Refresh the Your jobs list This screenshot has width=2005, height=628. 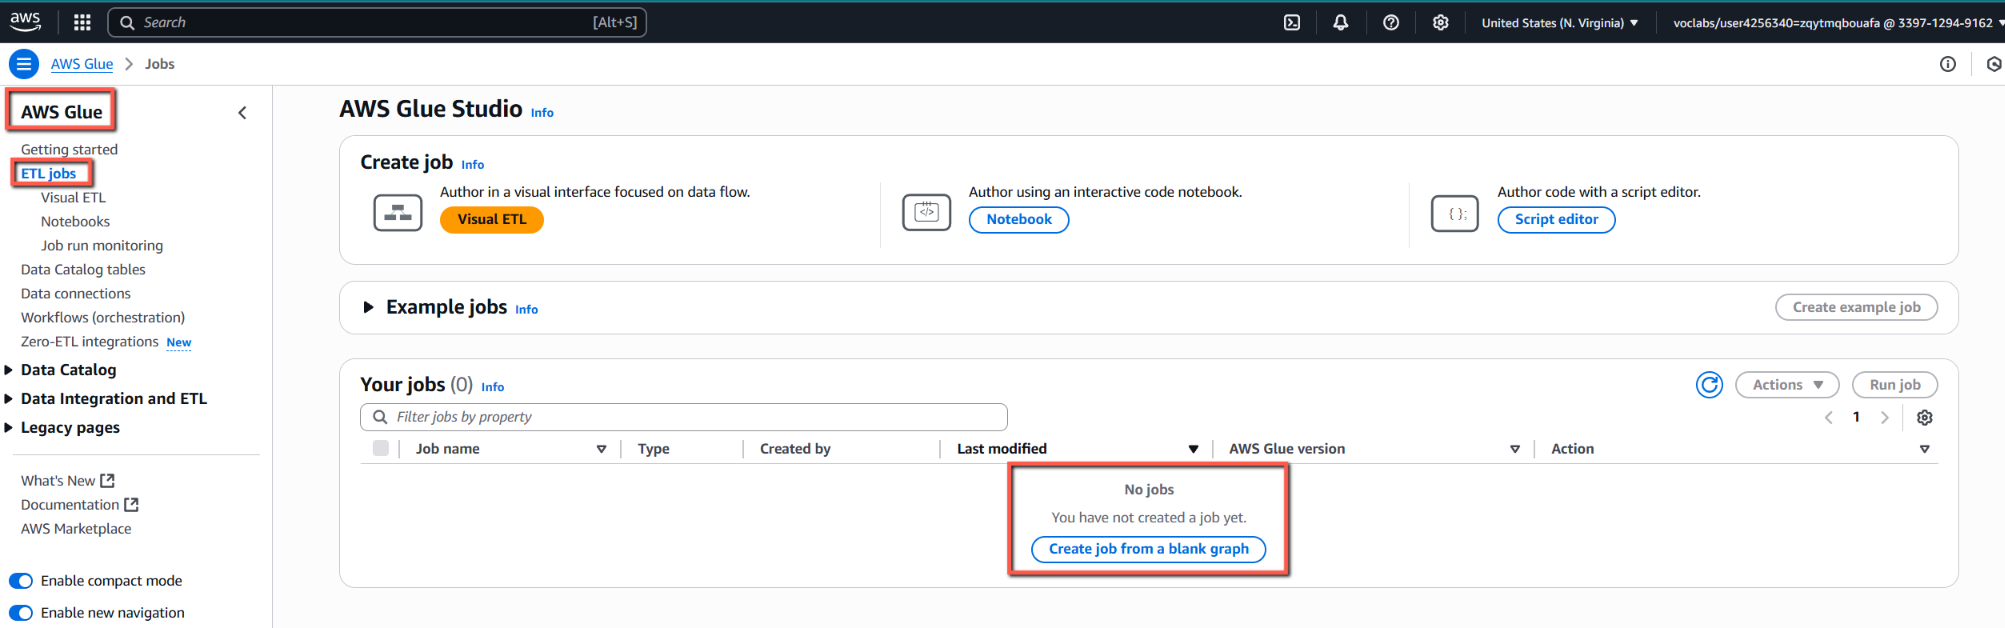tap(1710, 385)
